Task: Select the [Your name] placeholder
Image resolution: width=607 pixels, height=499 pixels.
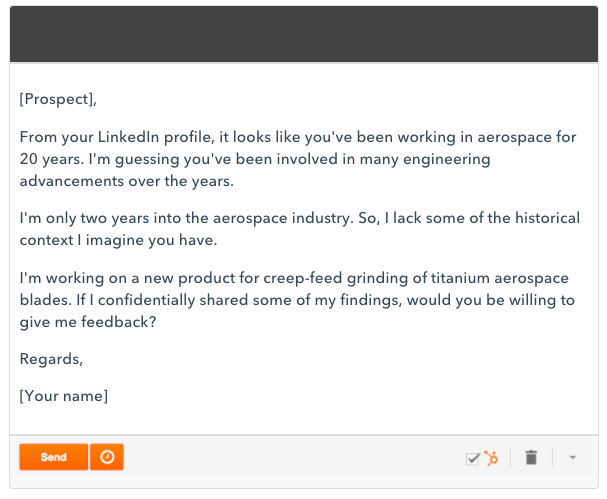Action: pos(63,396)
